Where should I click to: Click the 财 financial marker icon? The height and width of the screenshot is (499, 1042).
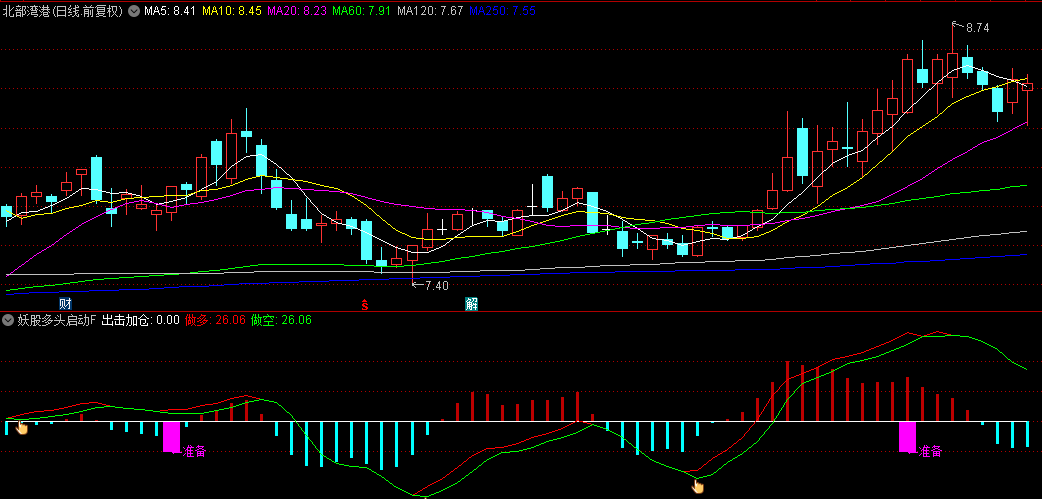(x=65, y=304)
